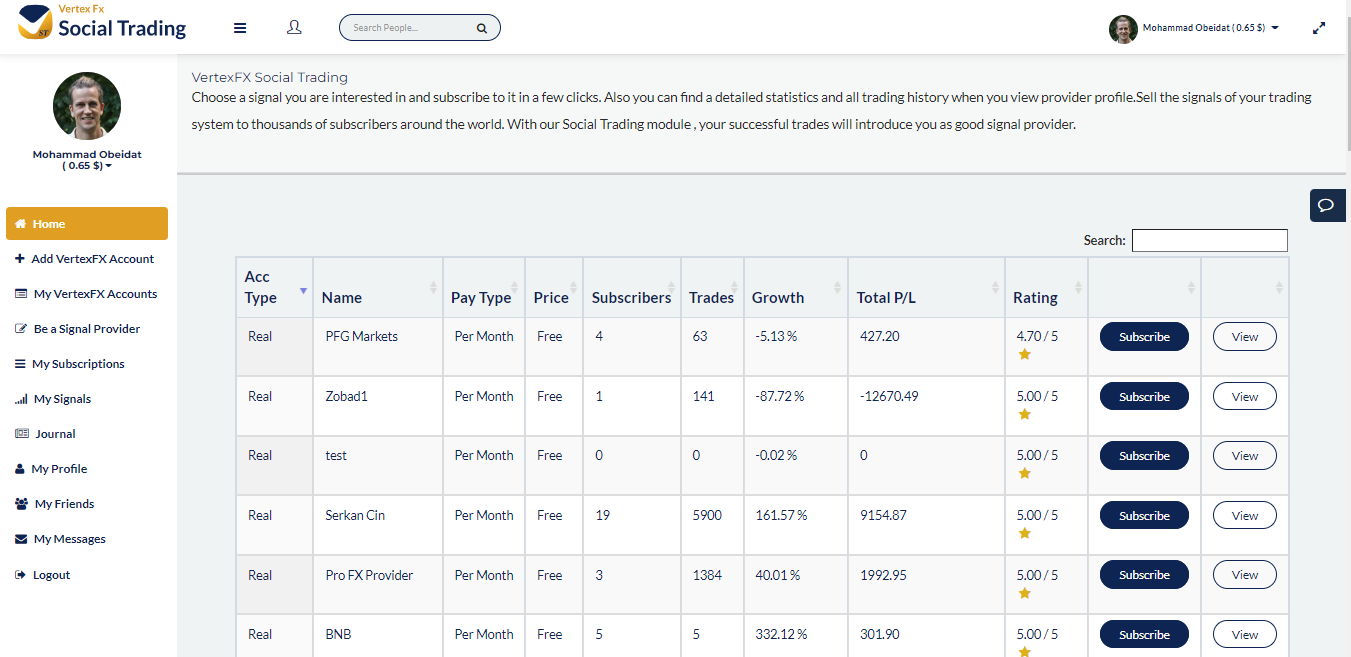Subscribe to the Zobad1 signal
1351x657 pixels.
point(1144,397)
